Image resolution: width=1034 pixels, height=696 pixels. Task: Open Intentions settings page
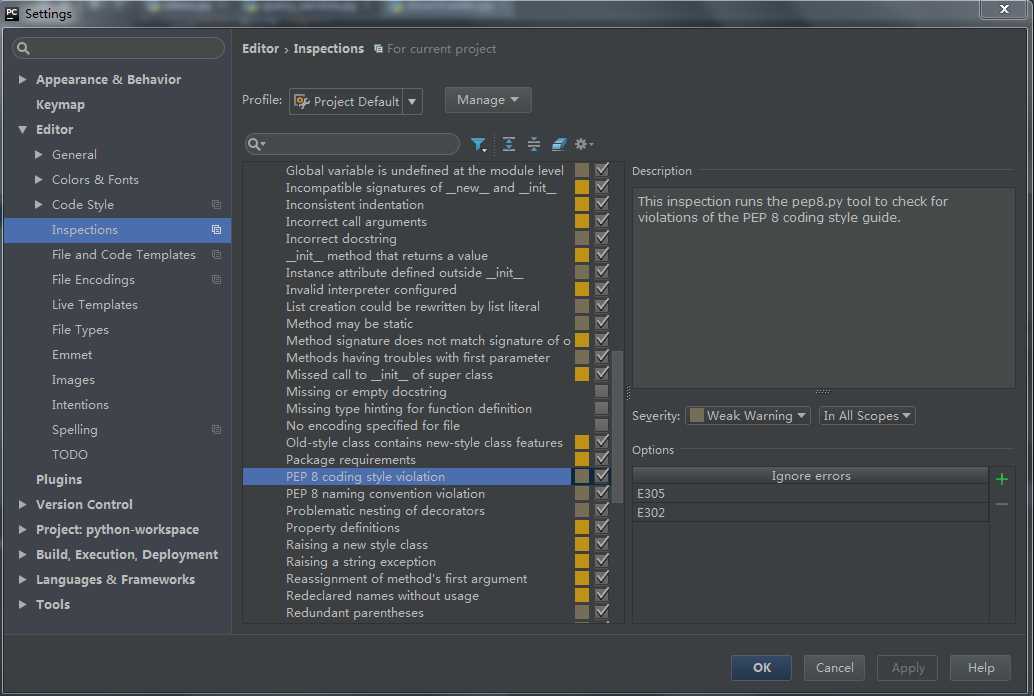(80, 404)
